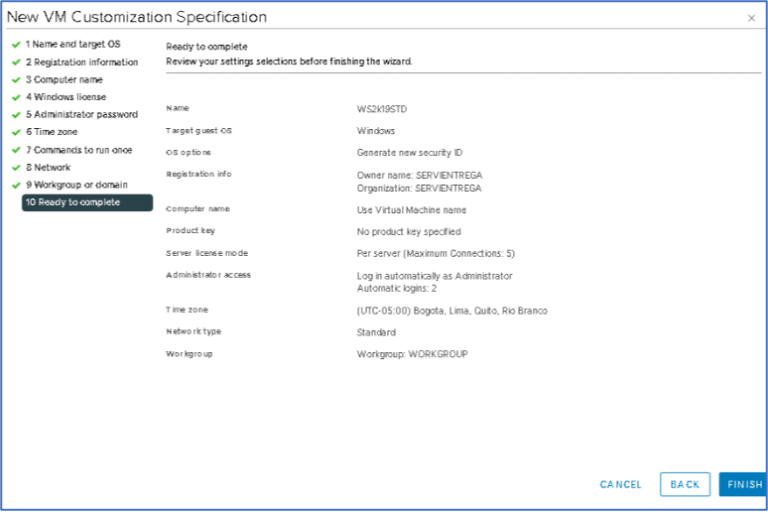Click the BACK button
This screenshot has width=768, height=512.
685,485
